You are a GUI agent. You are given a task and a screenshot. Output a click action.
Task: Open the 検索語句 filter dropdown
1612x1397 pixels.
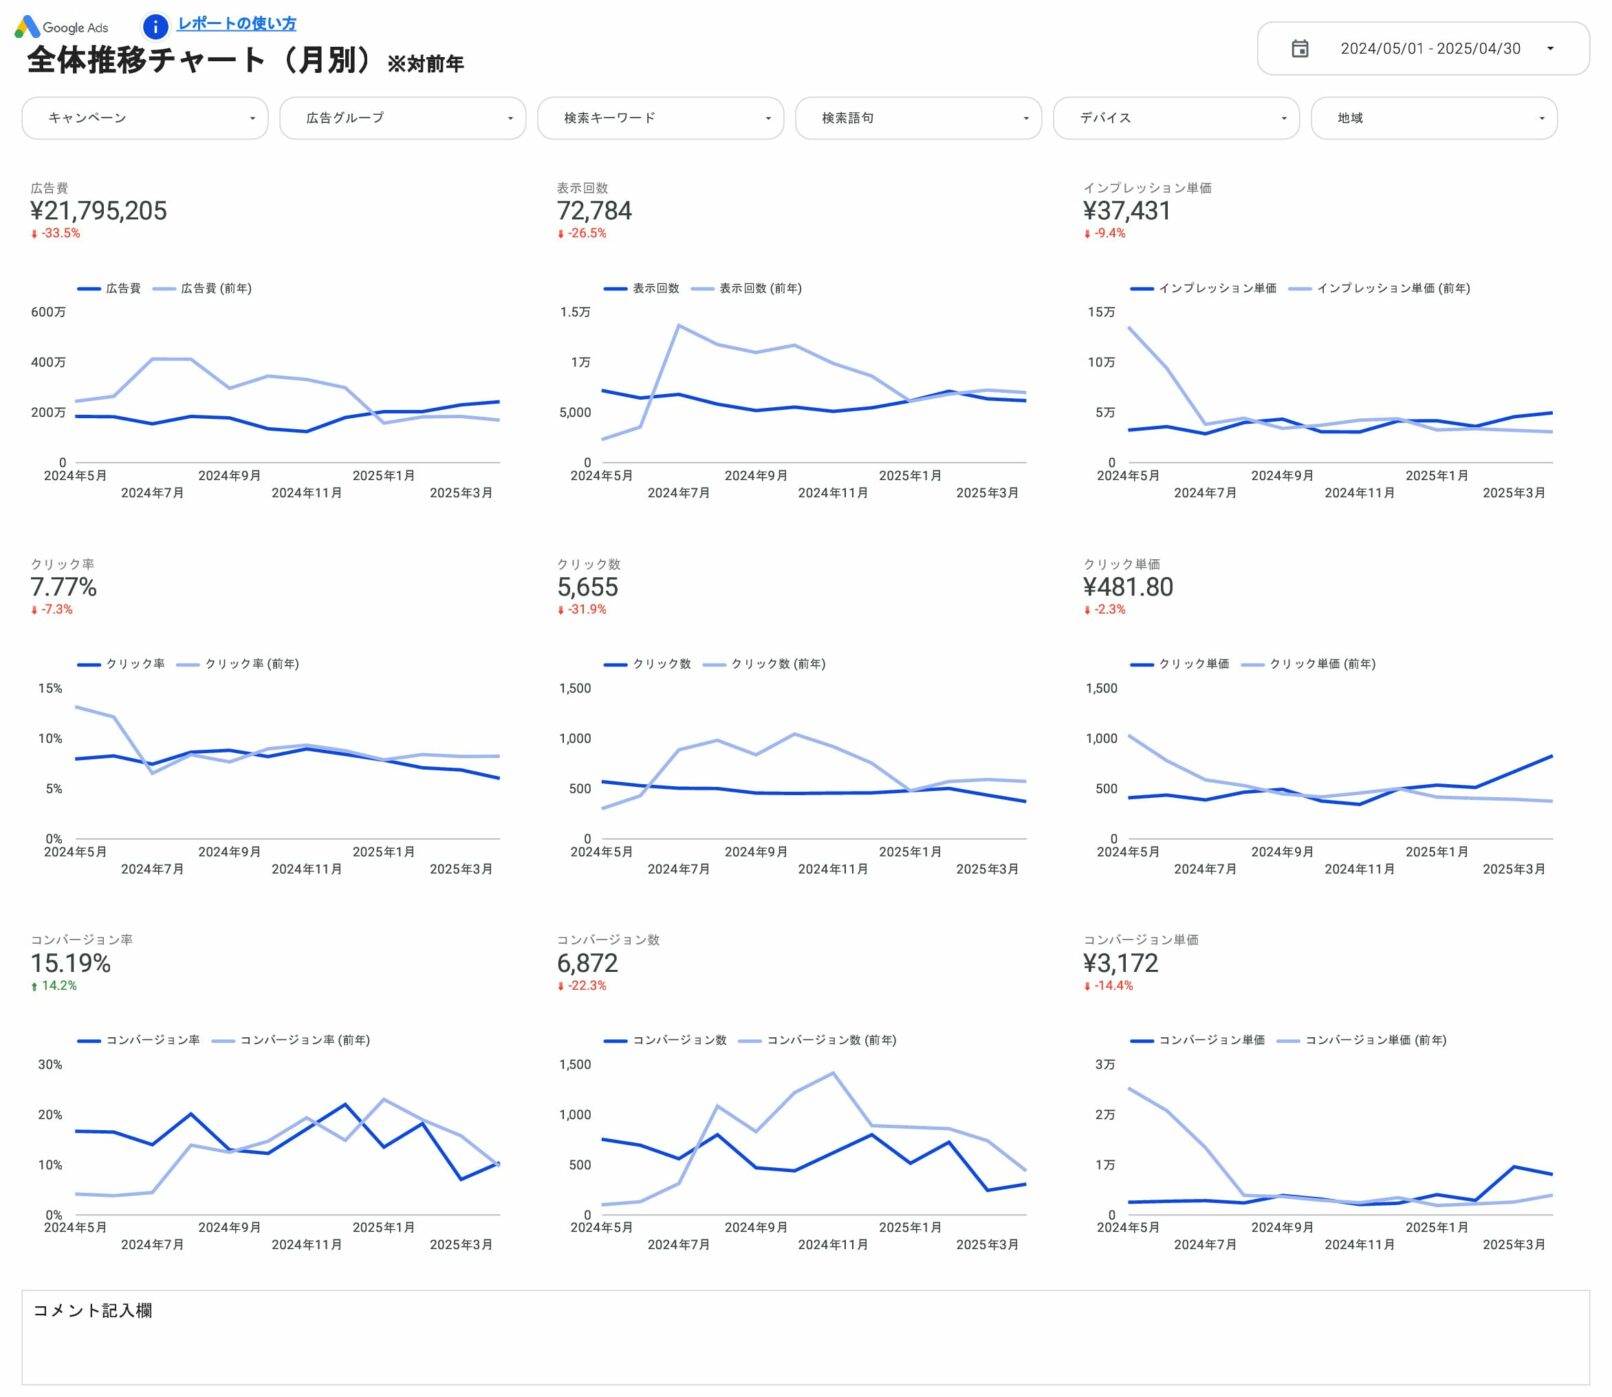918,118
